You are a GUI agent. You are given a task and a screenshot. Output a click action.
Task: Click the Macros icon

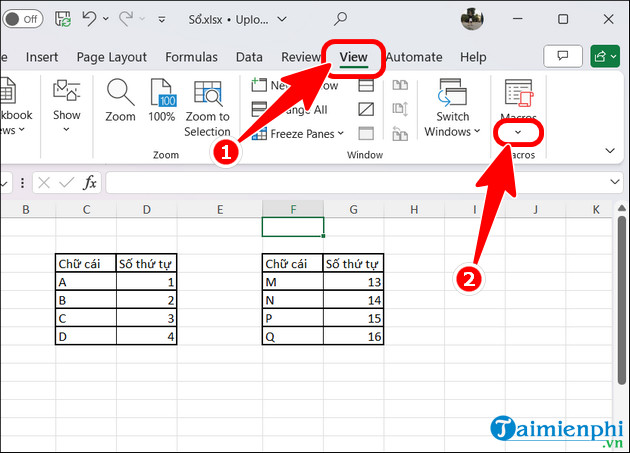(x=519, y=94)
